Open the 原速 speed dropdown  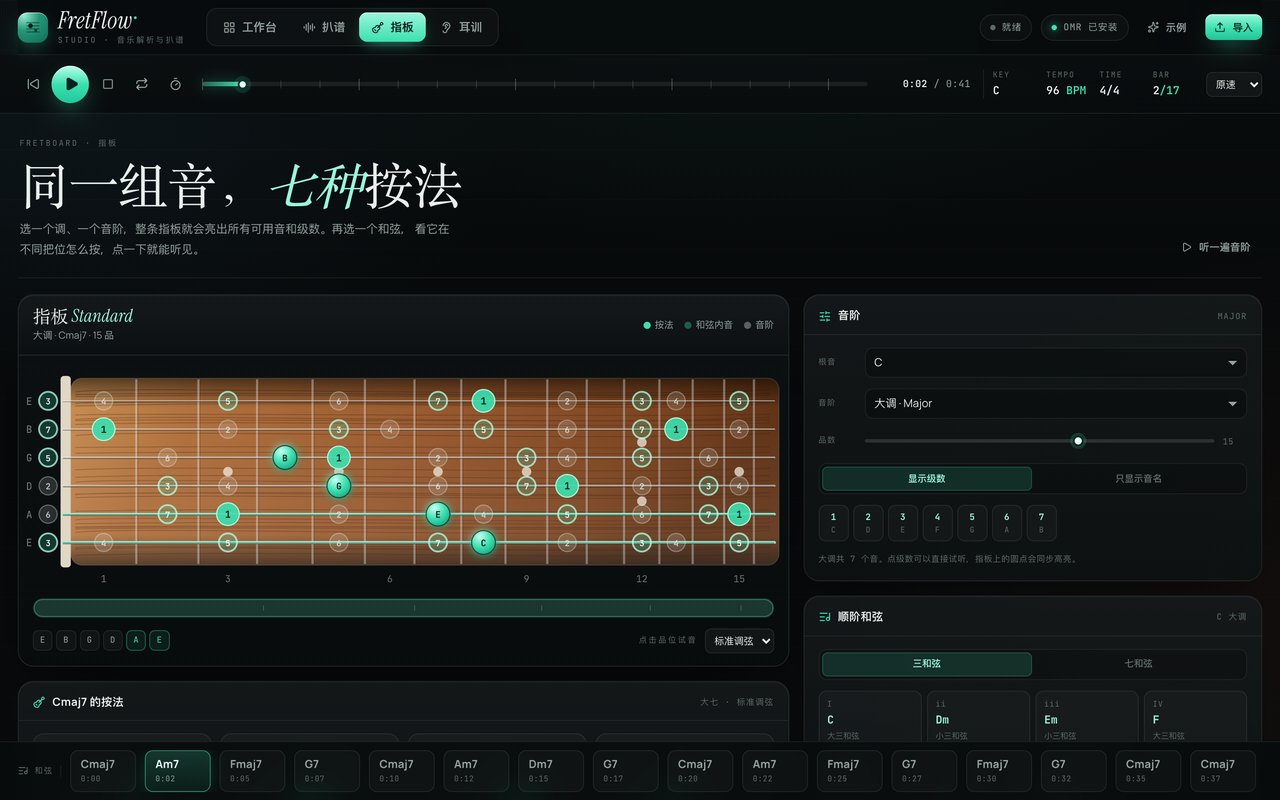[x=1233, y=85]
